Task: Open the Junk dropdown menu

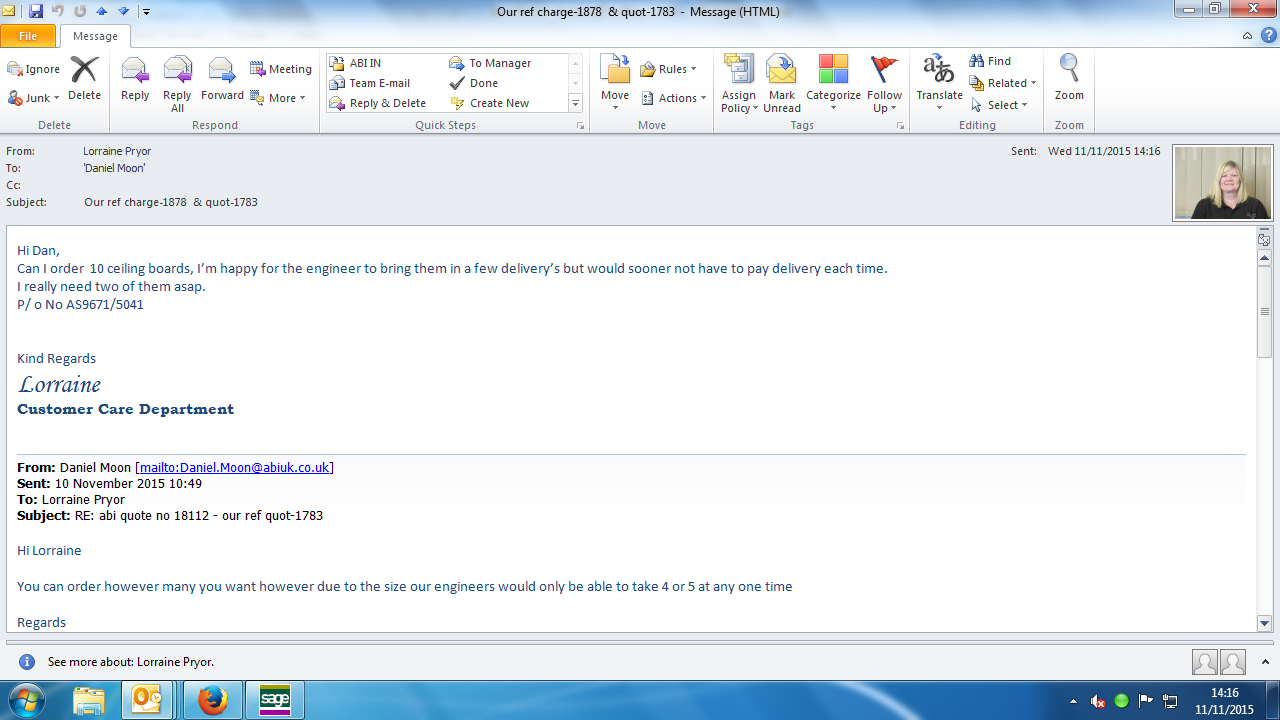Action: click(34, 98)
